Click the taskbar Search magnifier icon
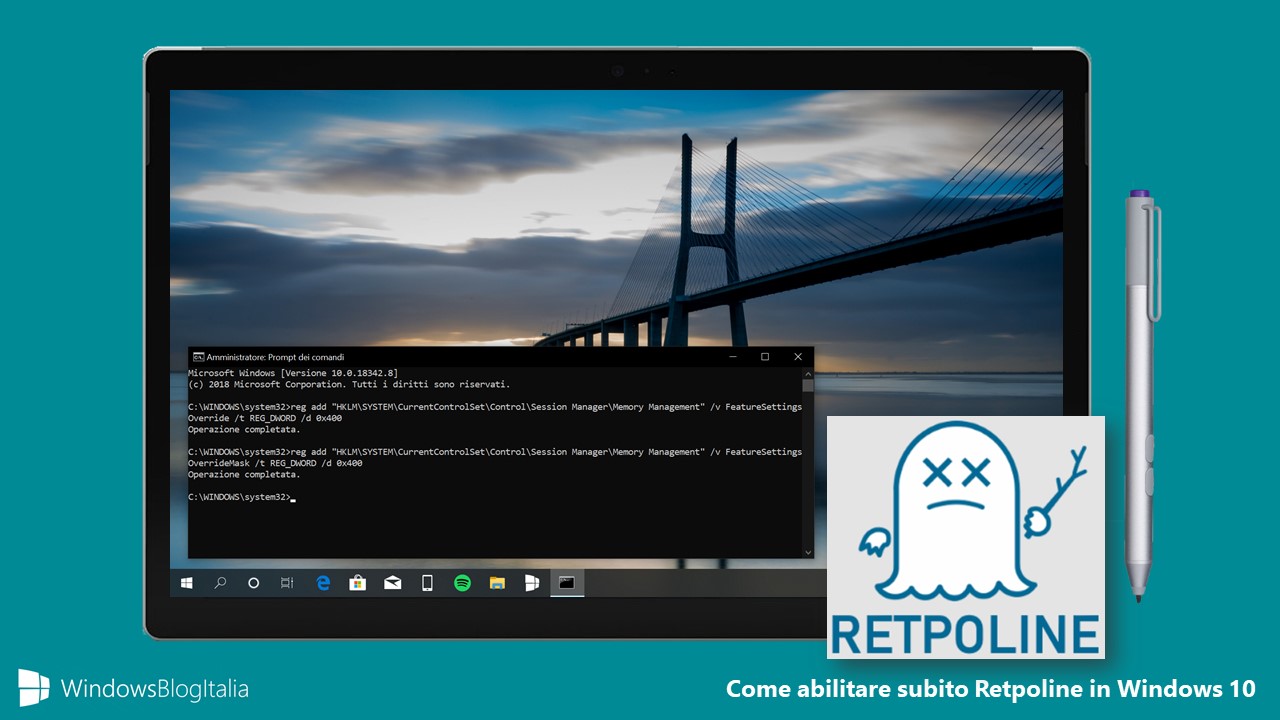The width and height of the screenshot is (1280, 720). 220,583
